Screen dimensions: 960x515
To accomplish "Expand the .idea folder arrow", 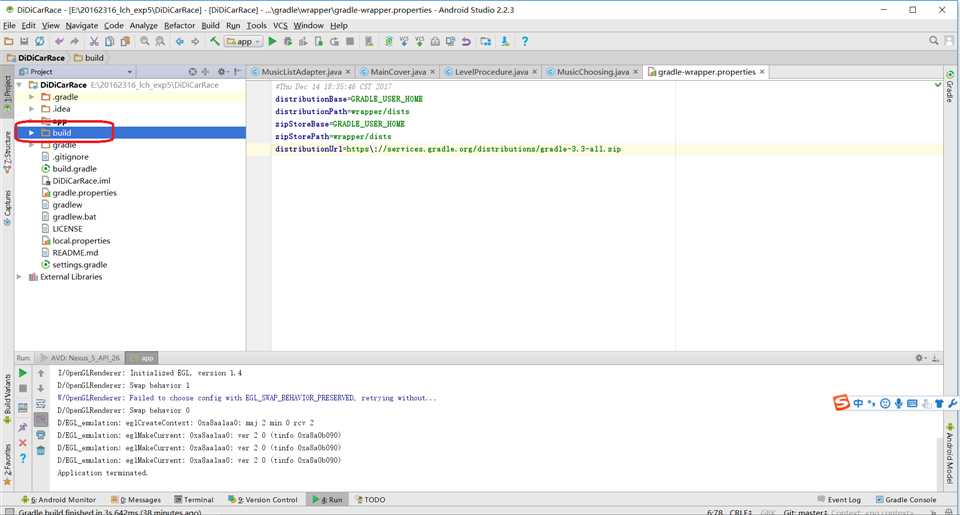I will [32, 109].
